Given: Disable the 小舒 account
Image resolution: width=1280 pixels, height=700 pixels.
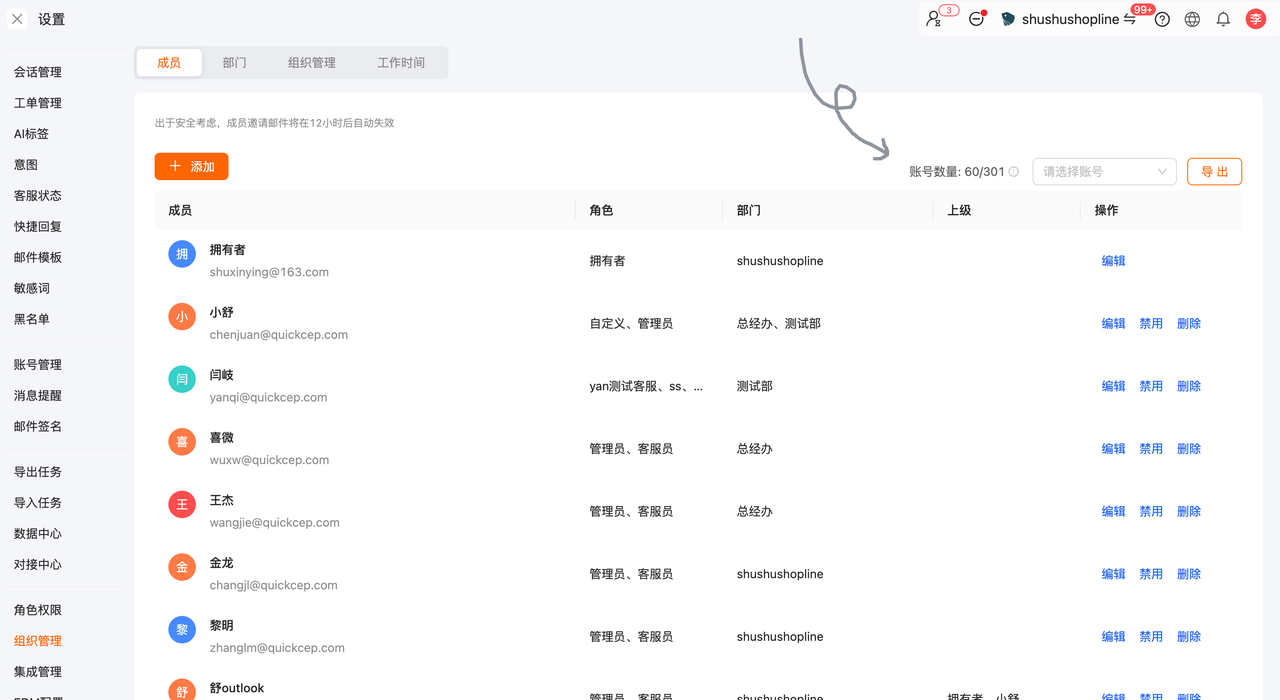Looking at the screenshot, I should (x=1151, y=324).
